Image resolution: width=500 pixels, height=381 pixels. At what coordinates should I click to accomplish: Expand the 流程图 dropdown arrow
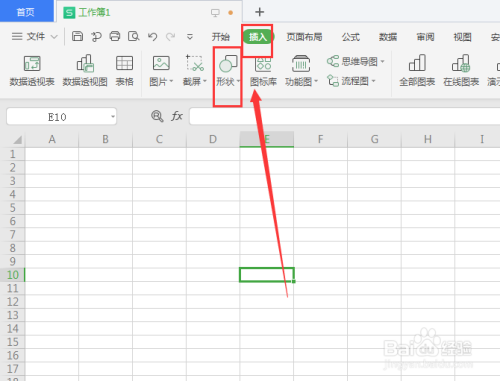coord(373,81)
